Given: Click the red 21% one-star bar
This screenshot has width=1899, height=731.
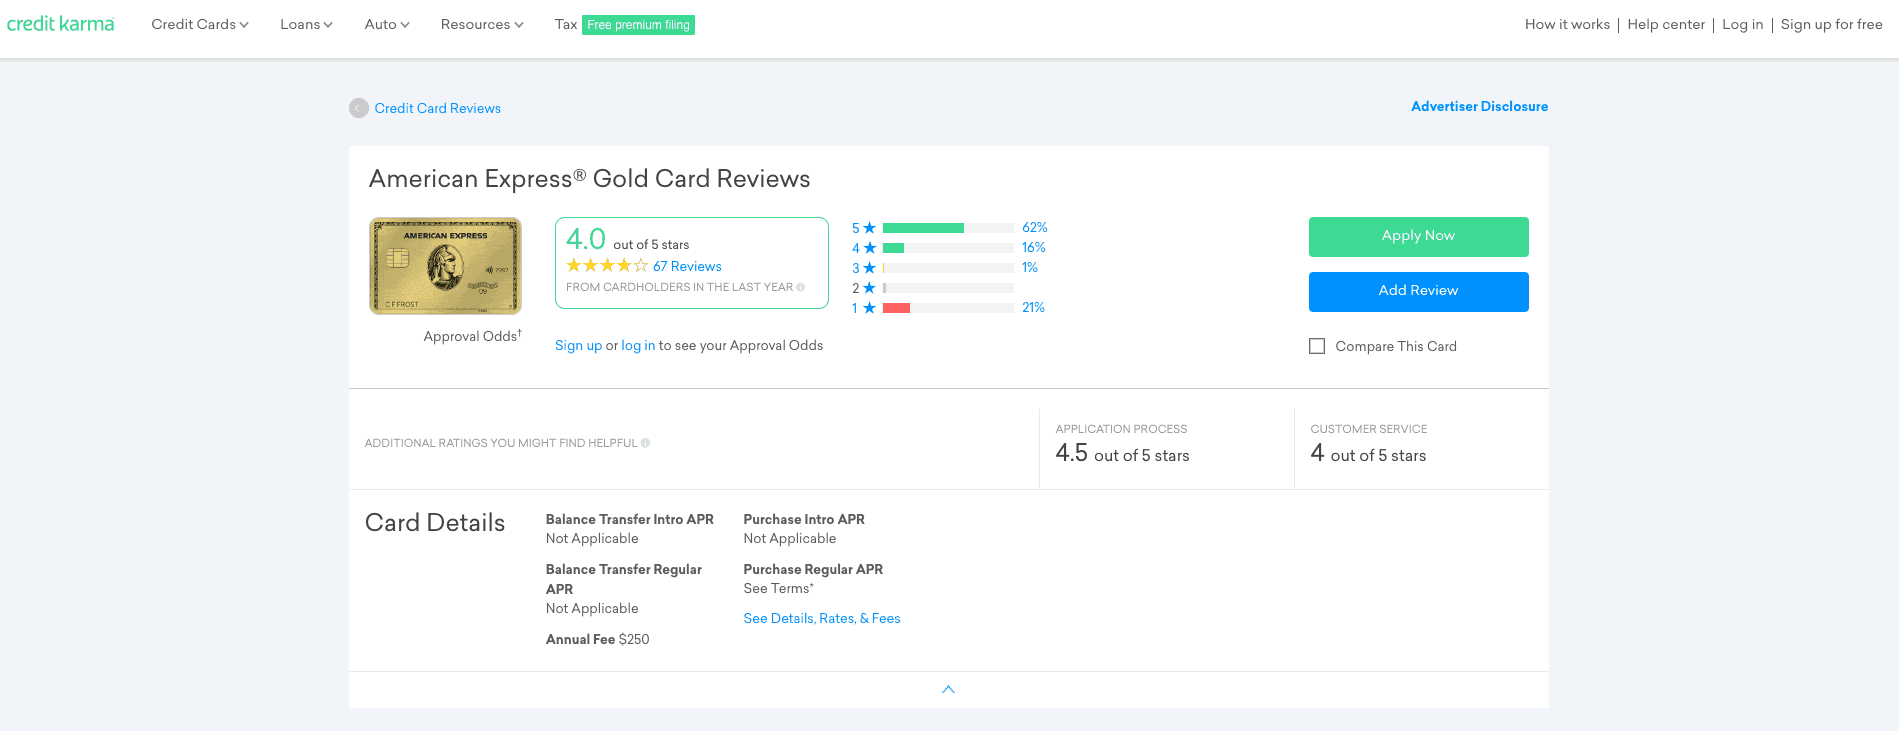Looking at the screenshot, I should click(x=896, y=308).
